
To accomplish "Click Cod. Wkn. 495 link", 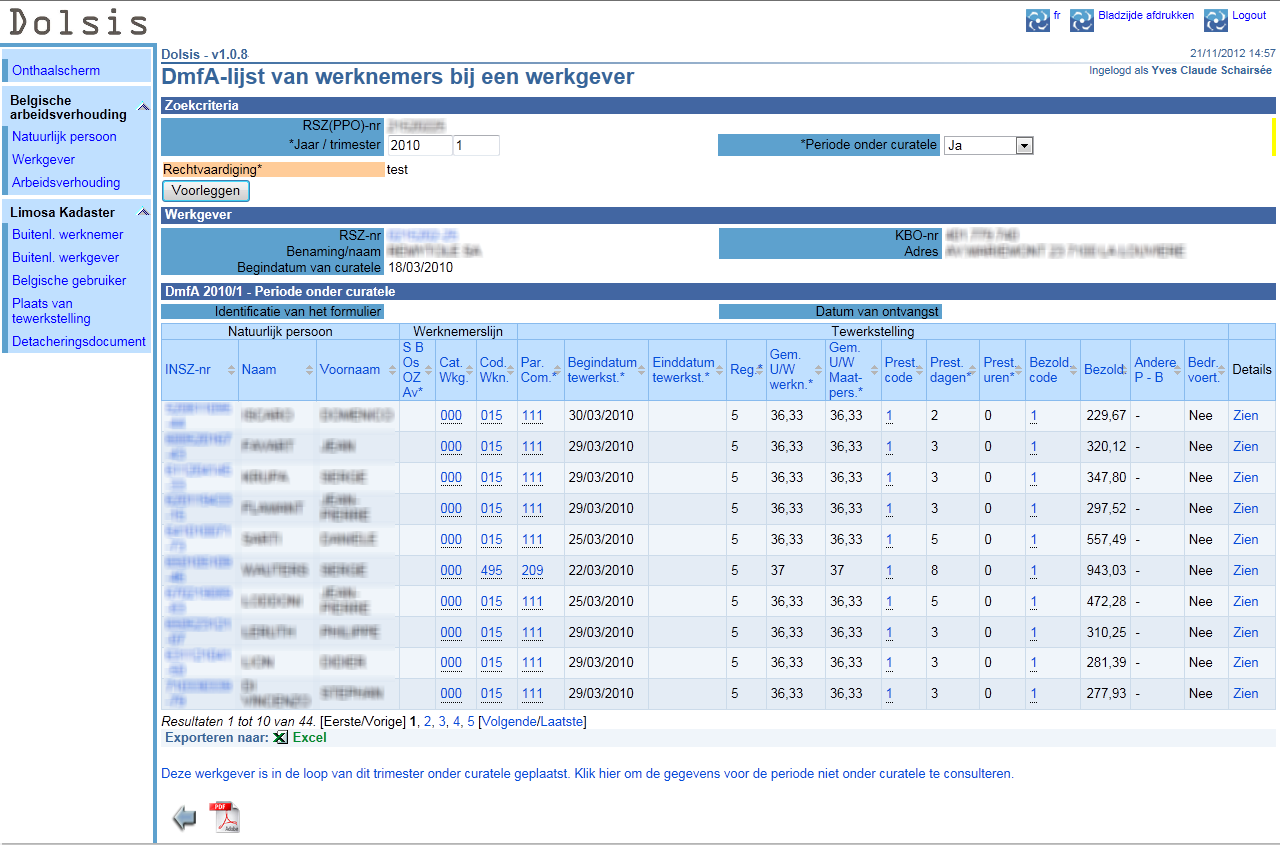I will pyautogui.click(x=491, y=571).
